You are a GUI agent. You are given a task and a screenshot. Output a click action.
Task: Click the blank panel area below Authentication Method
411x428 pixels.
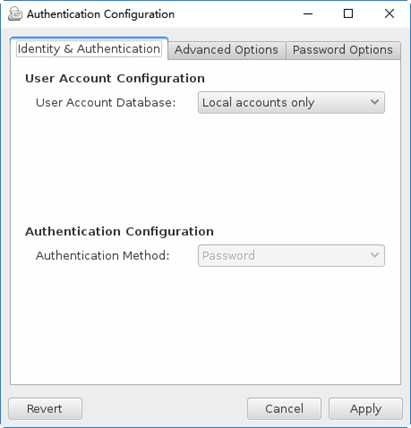pos(205,327)
